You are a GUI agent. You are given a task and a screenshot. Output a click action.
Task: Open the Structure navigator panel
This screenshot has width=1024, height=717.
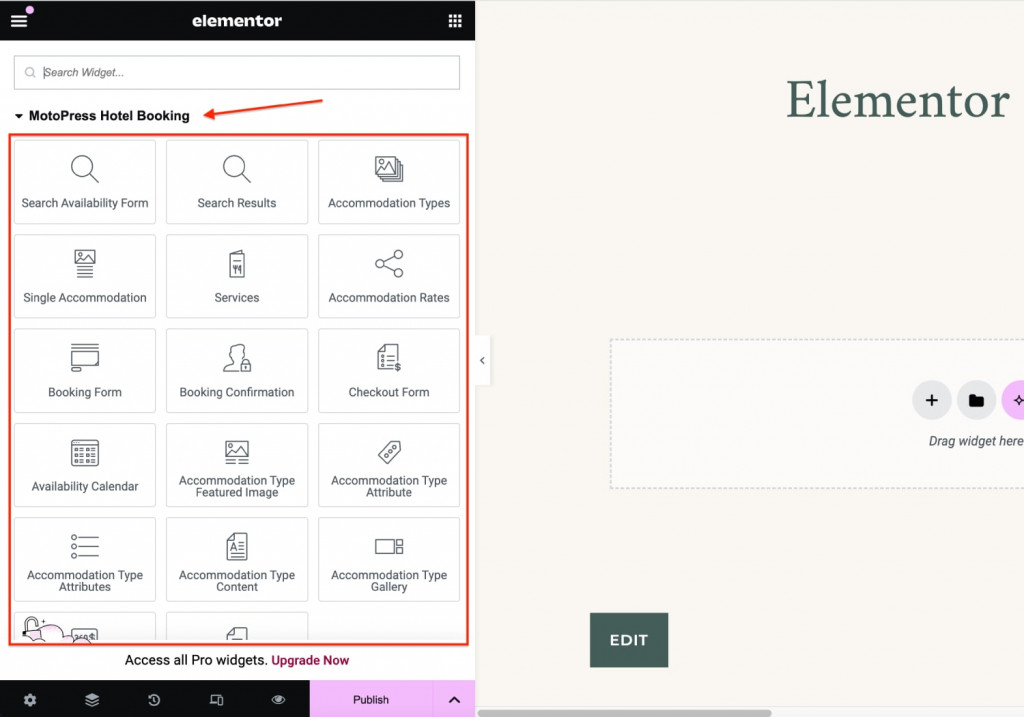point(92,700)
